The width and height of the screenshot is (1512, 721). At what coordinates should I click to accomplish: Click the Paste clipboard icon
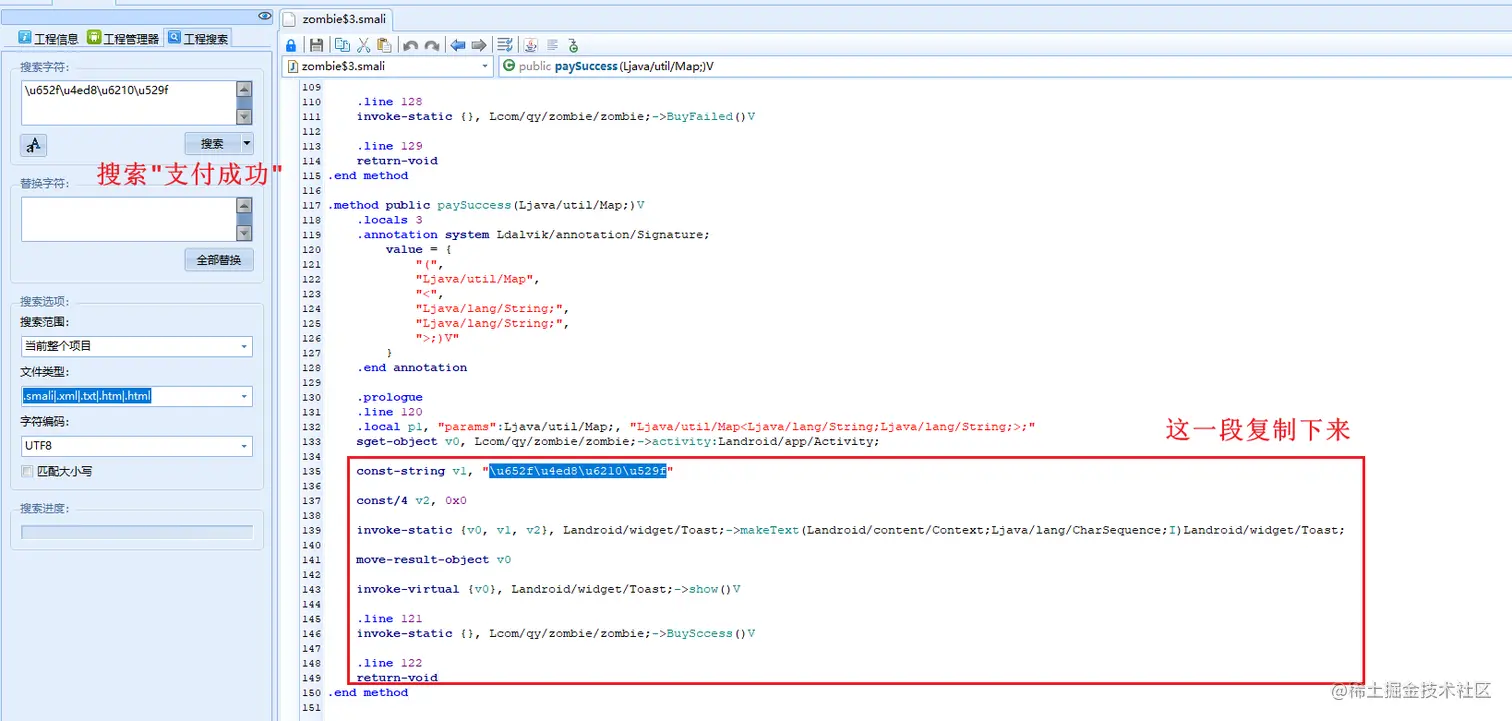click(384, 45)
